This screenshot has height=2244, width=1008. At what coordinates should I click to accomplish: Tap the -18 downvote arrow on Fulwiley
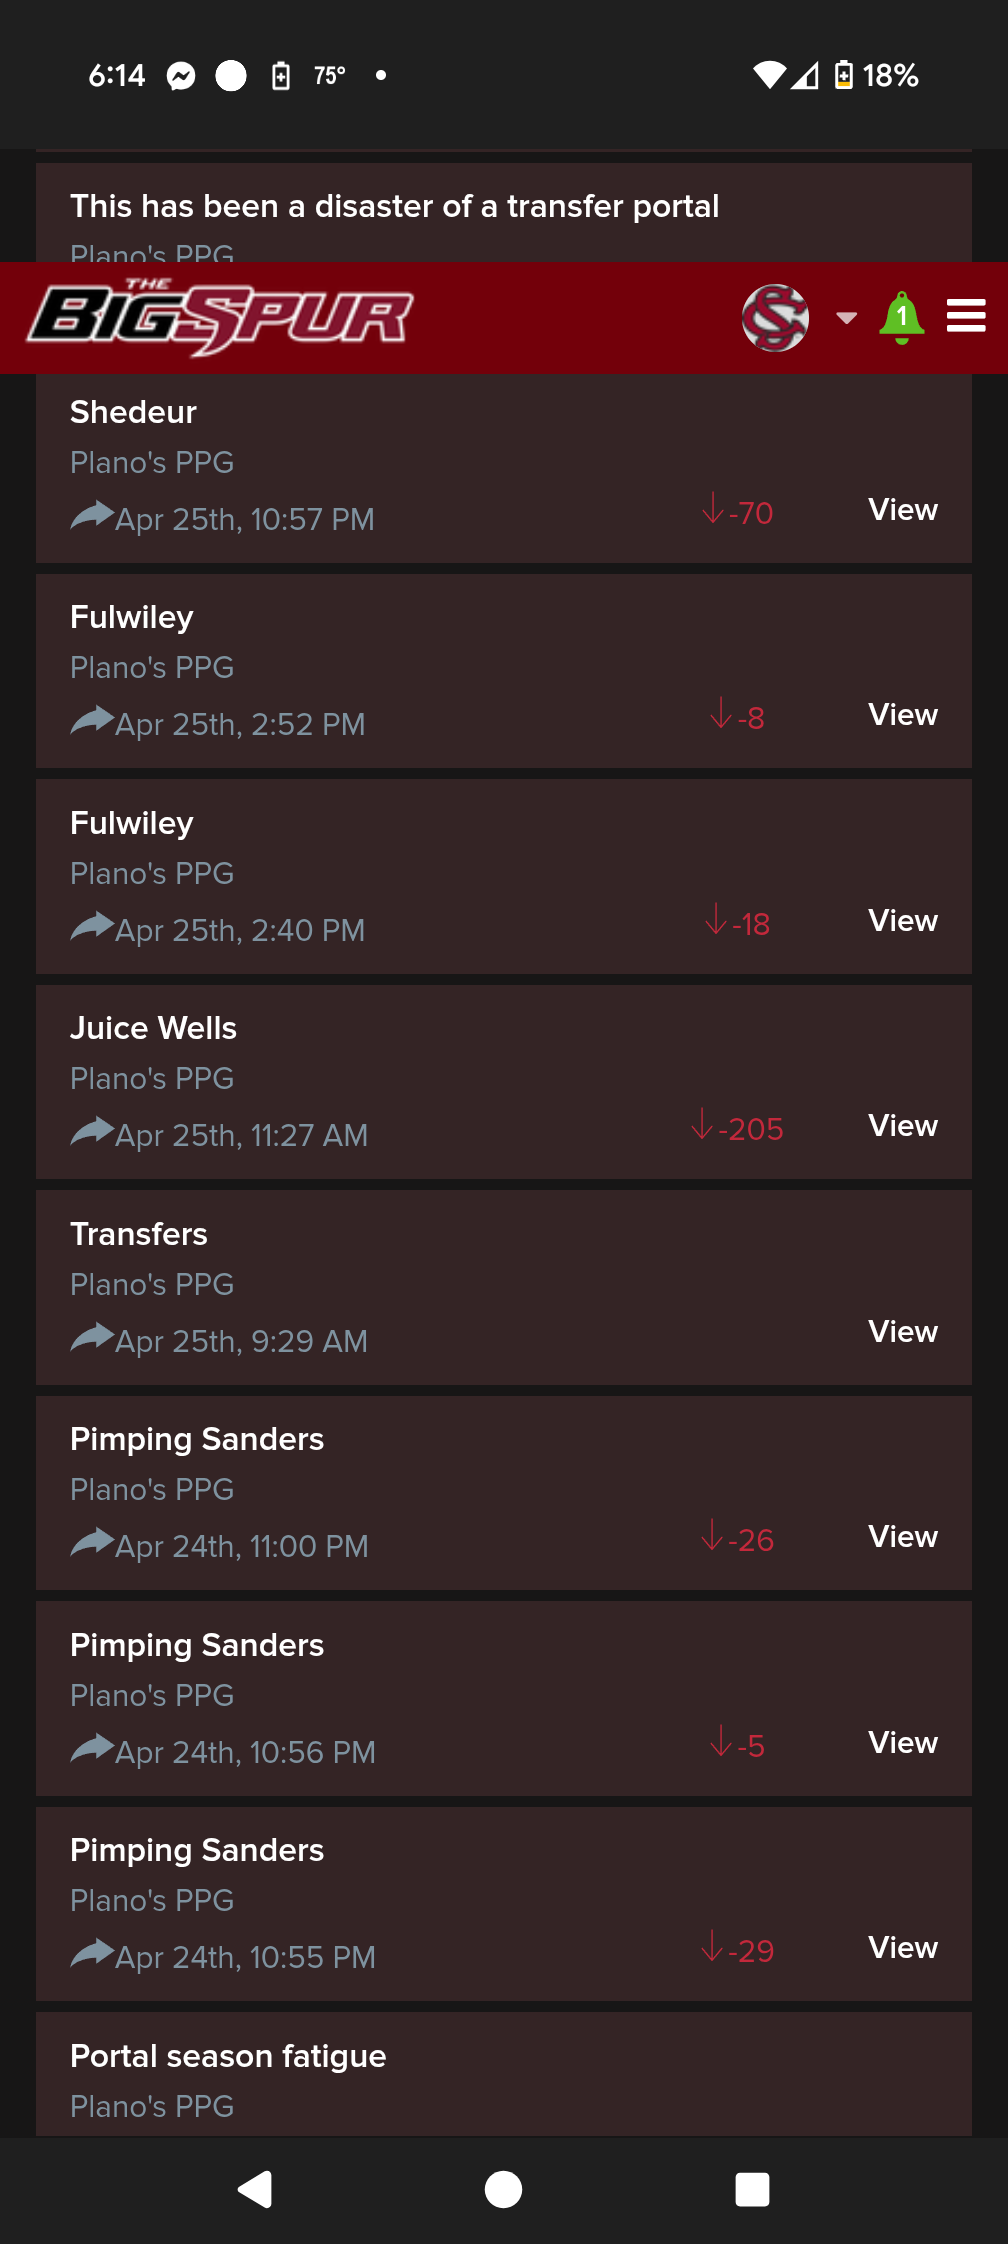[x=716, y=920]
